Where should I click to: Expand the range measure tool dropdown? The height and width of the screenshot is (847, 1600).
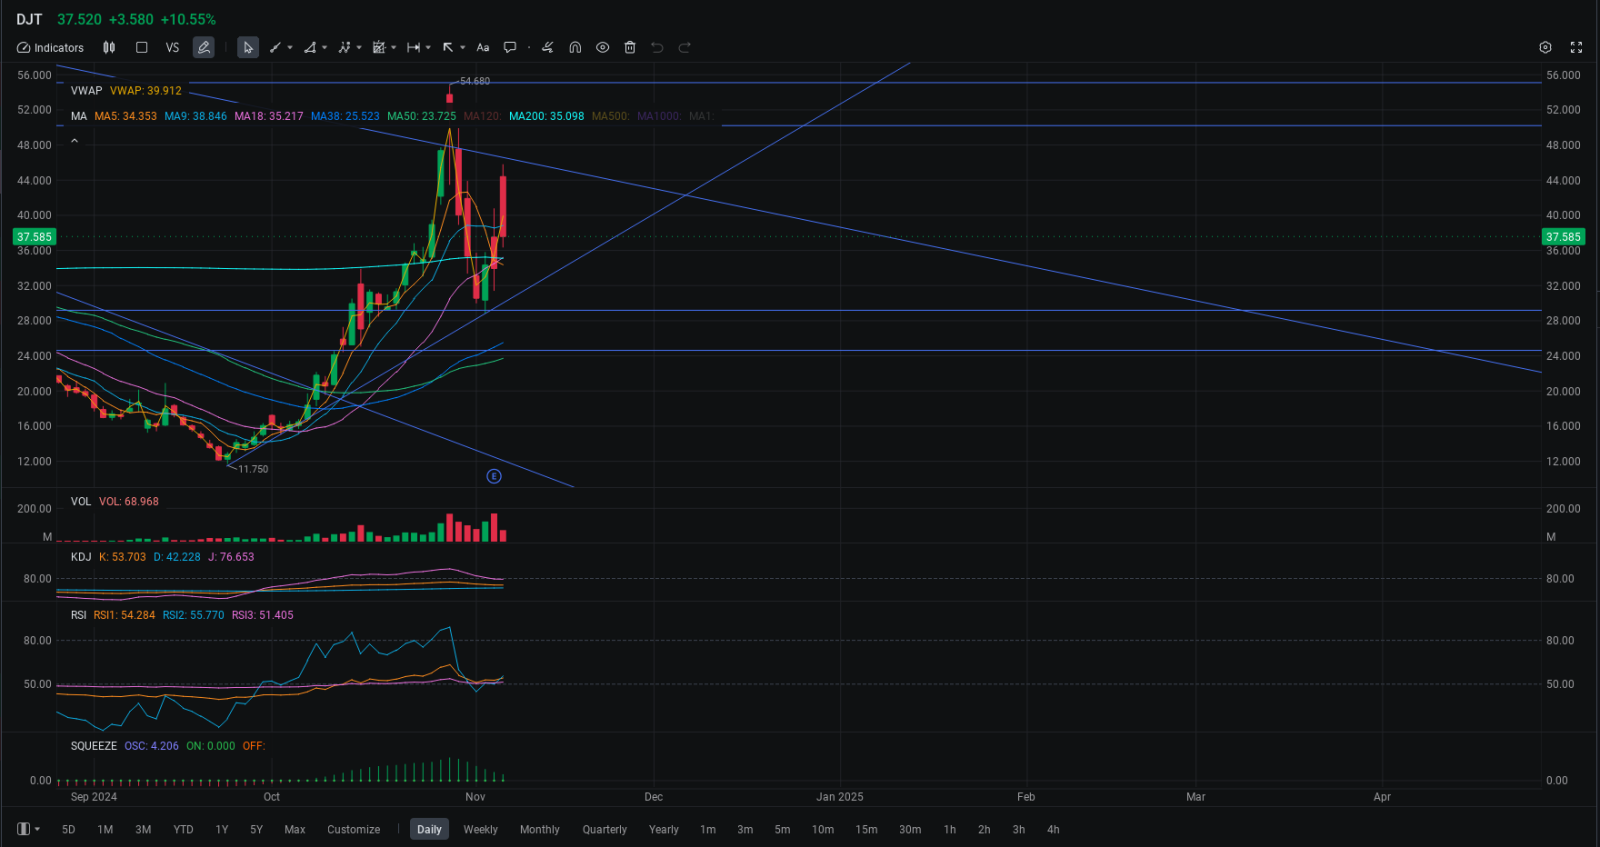tap(428, 47)
